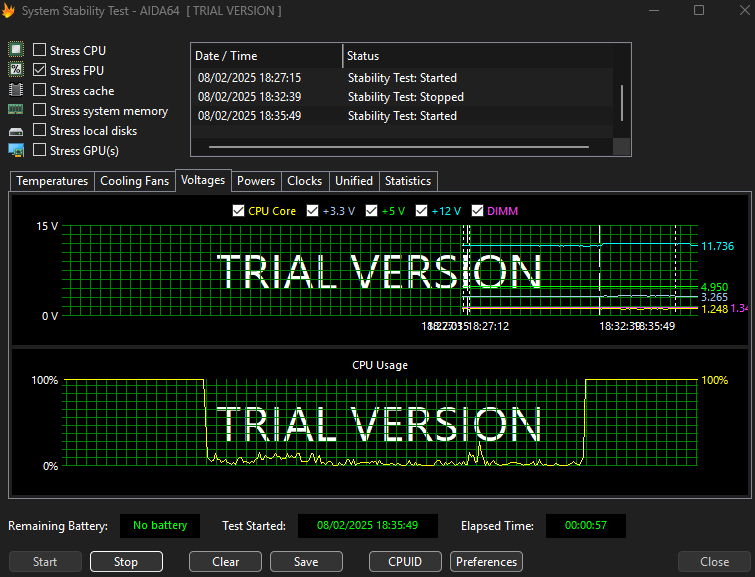Click the 4.950 voltage value label

[x=715, y=287]
